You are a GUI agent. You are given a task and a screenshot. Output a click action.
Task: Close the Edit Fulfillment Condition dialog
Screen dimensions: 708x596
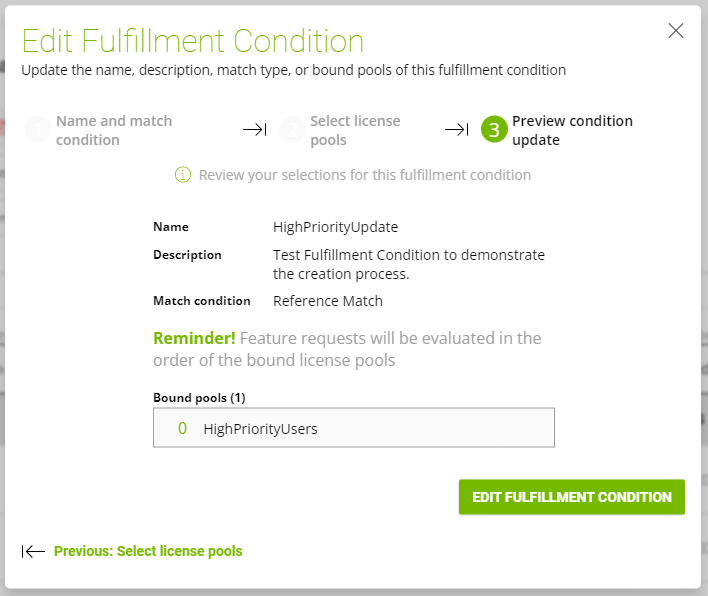pyautogui.click(x=676, y=31)
